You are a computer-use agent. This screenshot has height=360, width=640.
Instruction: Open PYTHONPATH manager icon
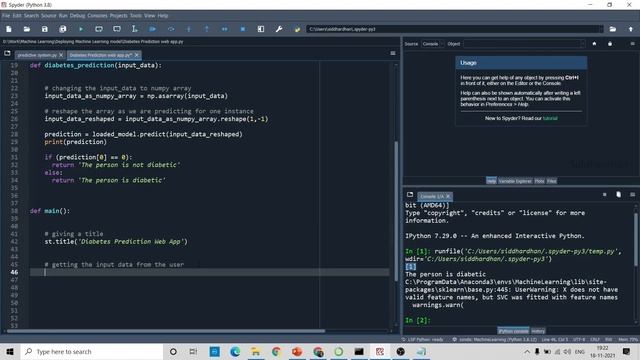297,29
